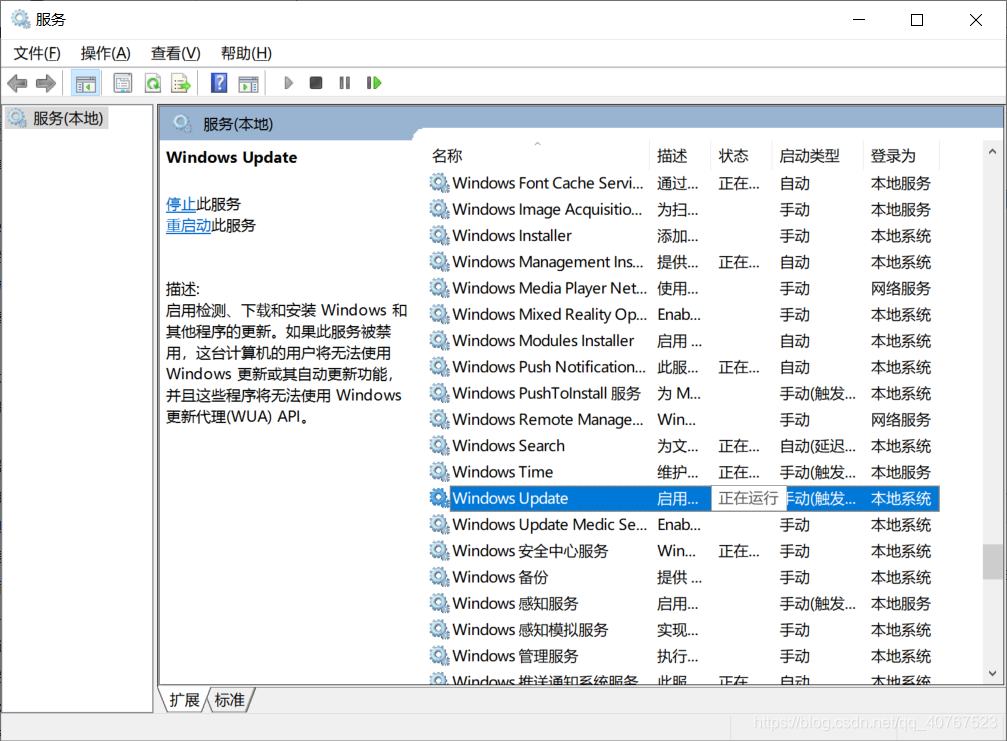Click the scrollbar up arrow in services list
Image resolution: width=1007 pixels, height=741 pixels.
click(x=993, y=152)
